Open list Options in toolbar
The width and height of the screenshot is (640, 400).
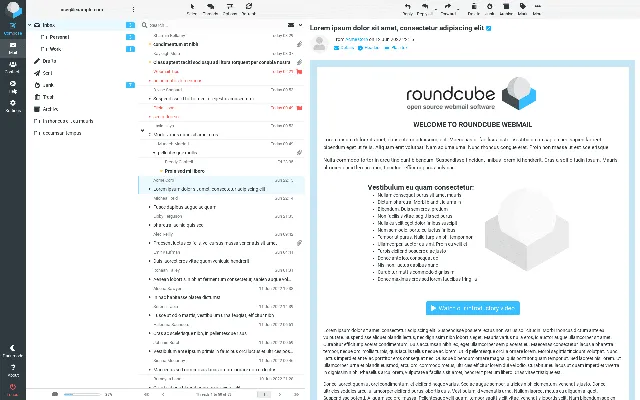(230, 9)
